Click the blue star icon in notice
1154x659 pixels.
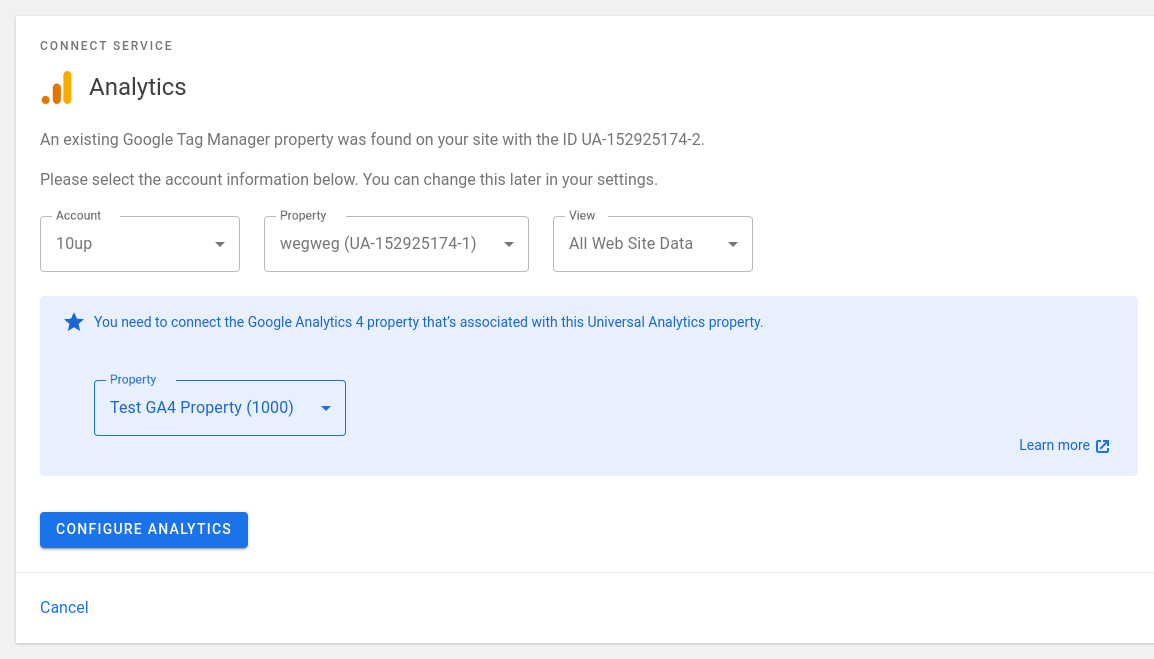coord(74,323)
